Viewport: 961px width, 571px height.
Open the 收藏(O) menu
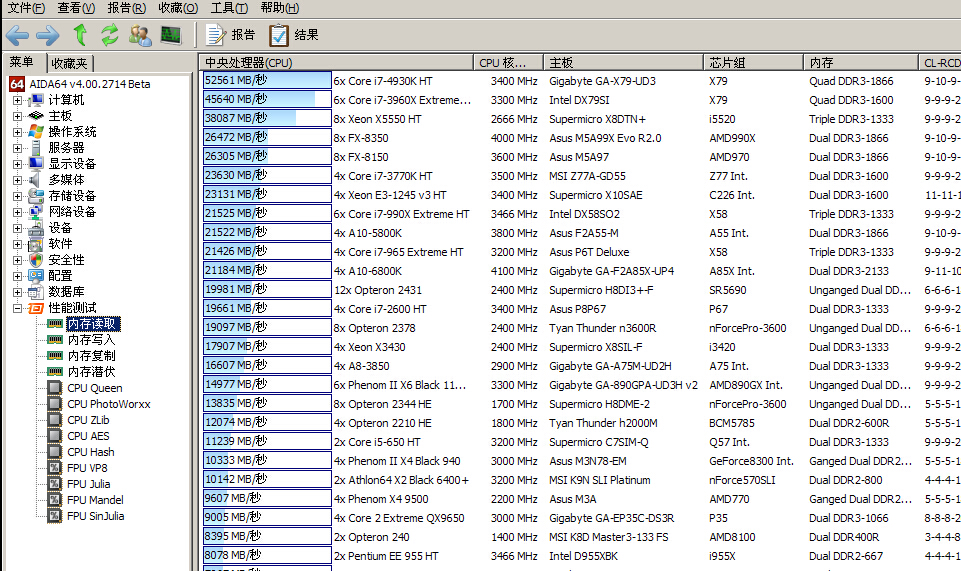click(178, 8)
